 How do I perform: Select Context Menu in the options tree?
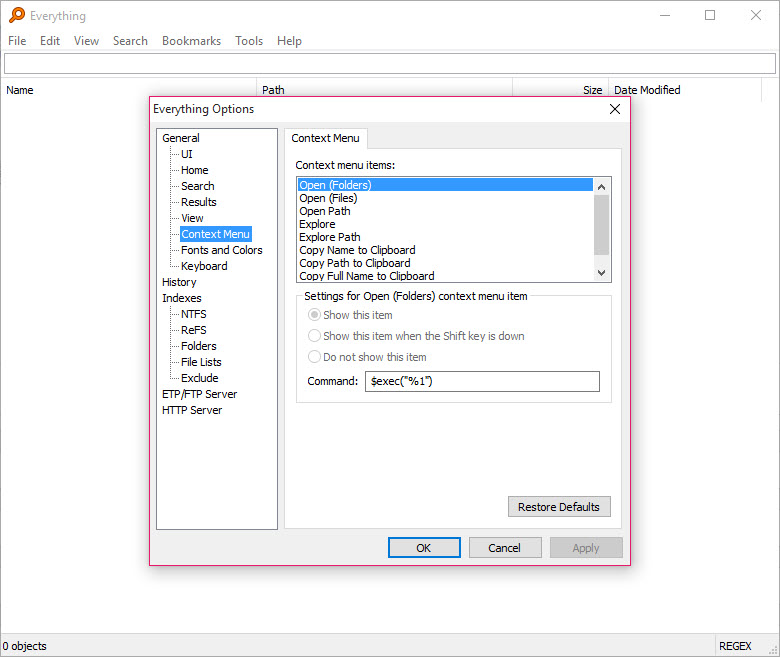(x=215, y=234)
